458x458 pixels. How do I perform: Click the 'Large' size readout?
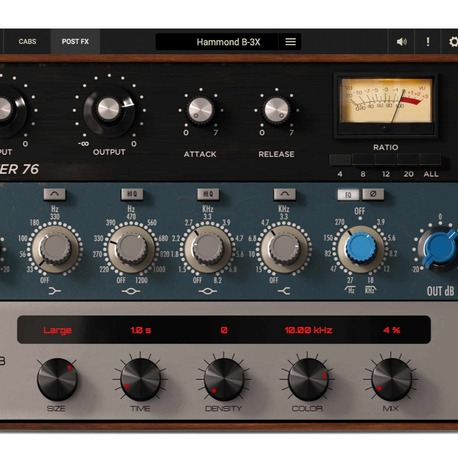[x=57, y=330]
